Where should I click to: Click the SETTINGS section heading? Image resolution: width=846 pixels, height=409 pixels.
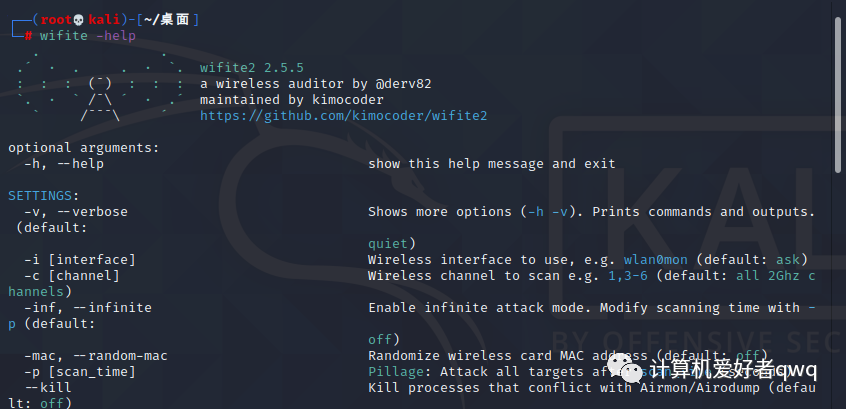click(40, 196)
